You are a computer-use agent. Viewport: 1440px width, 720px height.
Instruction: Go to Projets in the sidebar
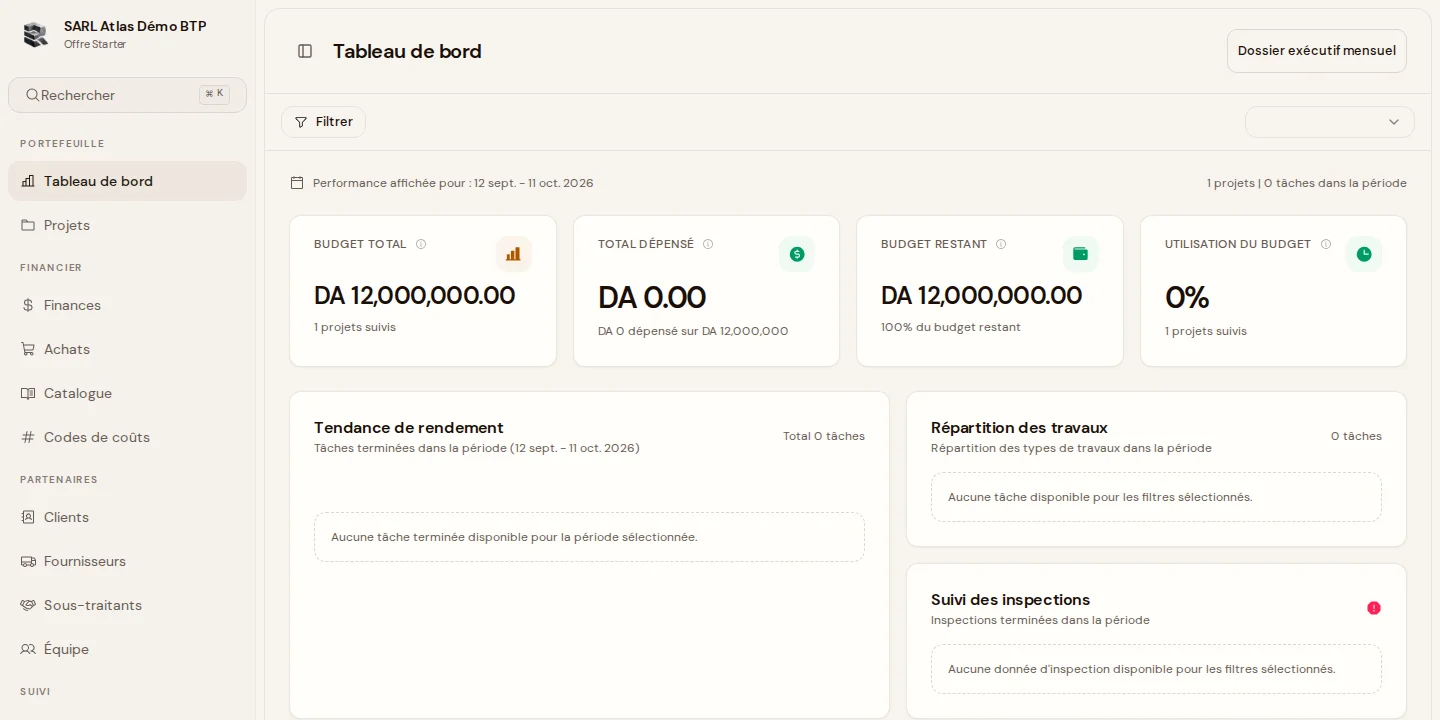(x=127, y=225)
